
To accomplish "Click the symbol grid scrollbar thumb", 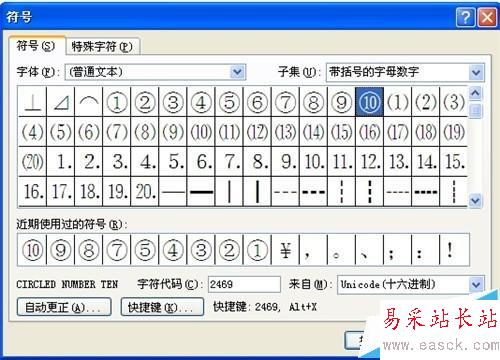I will pyautogui.click(x=475, y=111).
